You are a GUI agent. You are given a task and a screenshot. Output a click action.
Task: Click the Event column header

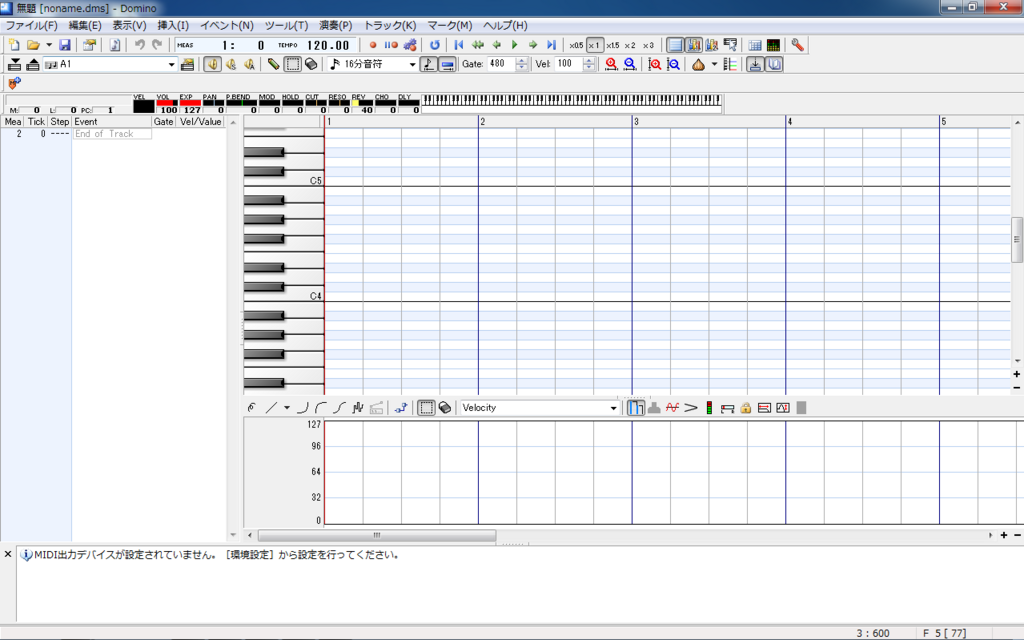pos(112,121)
